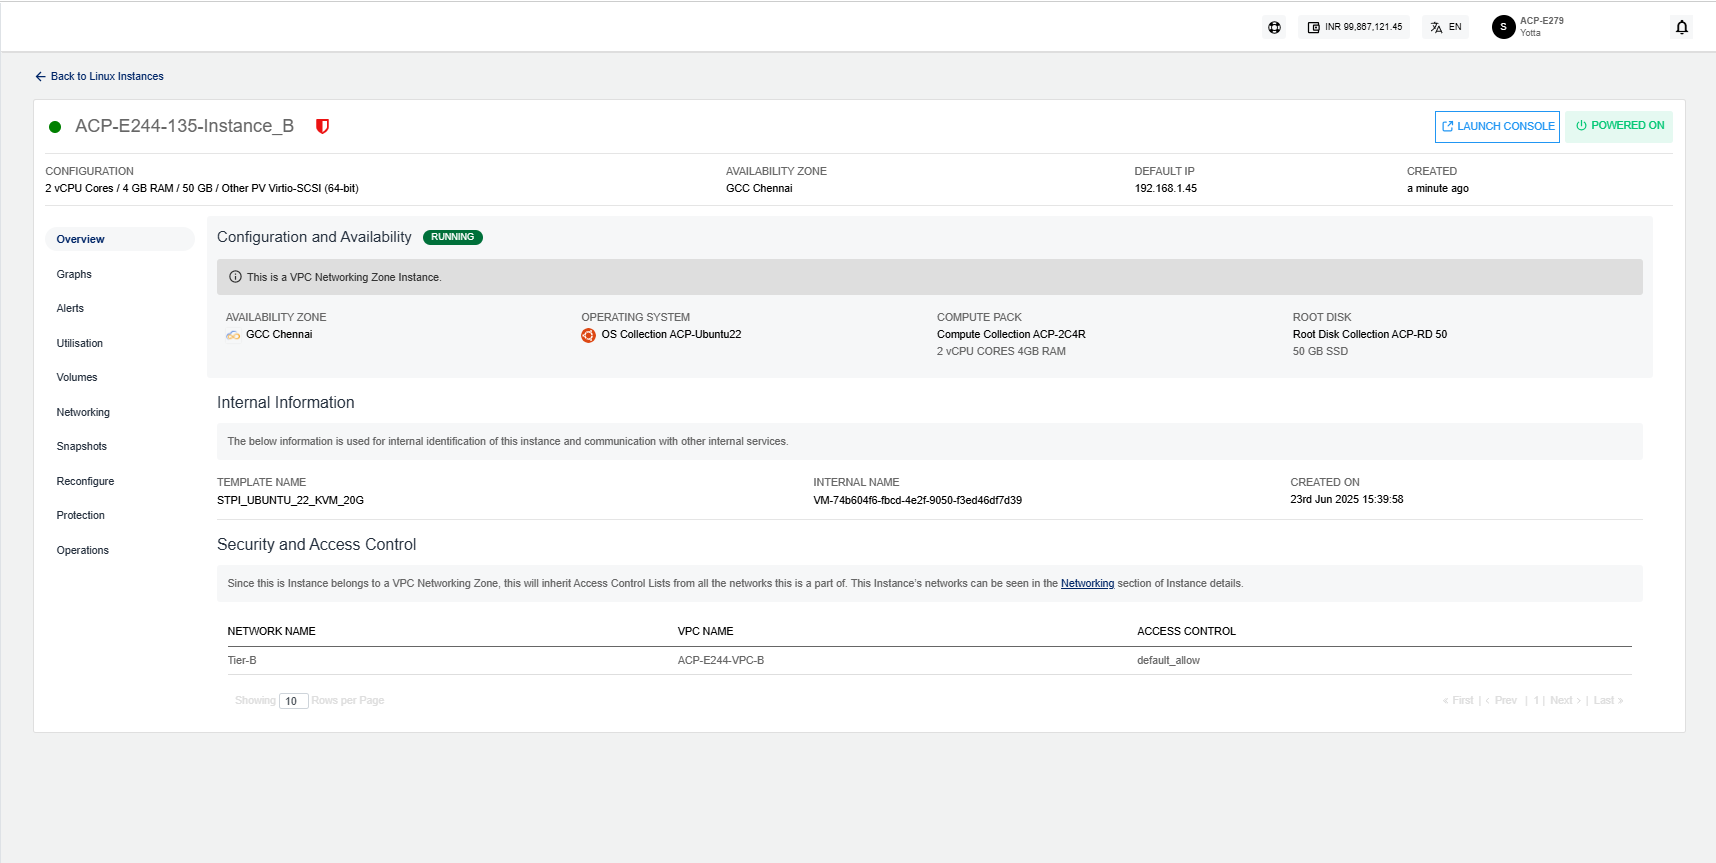
Task: Open the Reconfigure section
Action: point(85,481)
